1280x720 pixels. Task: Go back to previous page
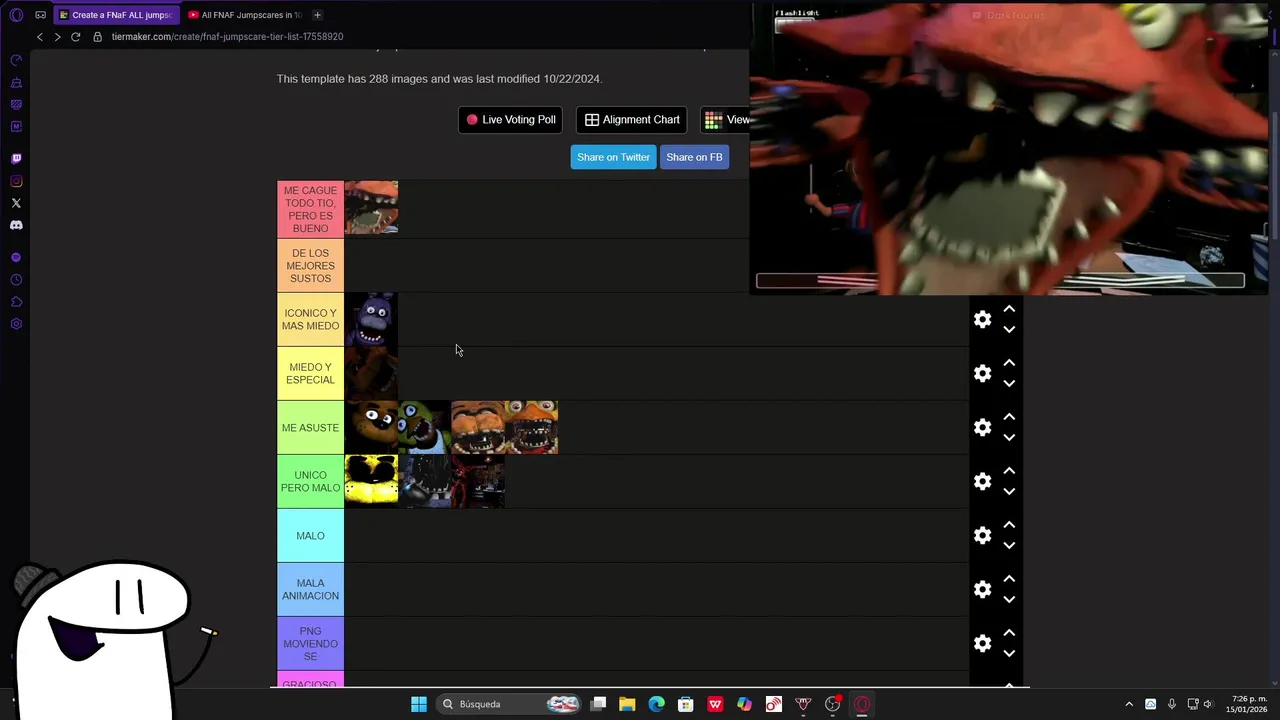point(40,36)
